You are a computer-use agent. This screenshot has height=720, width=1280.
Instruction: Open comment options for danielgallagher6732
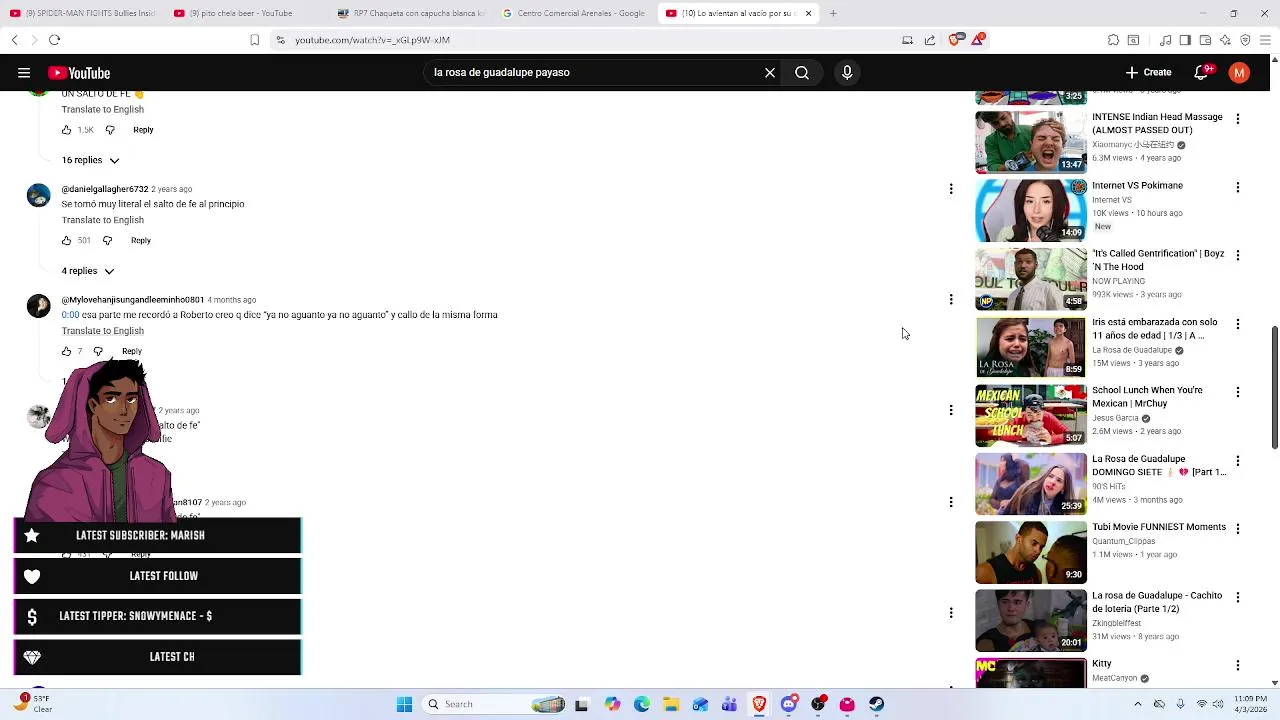pyautogui.click(x=951, y=189)
